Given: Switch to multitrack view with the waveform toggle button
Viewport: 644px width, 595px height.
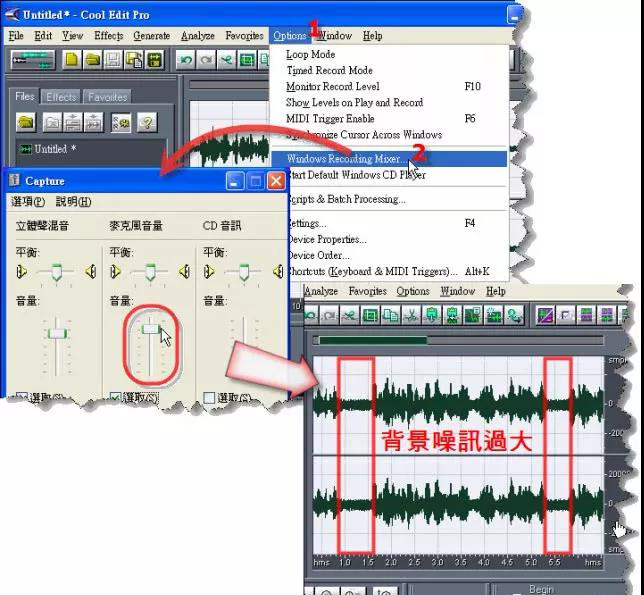Looking at the screenshot, I should 33,60.
